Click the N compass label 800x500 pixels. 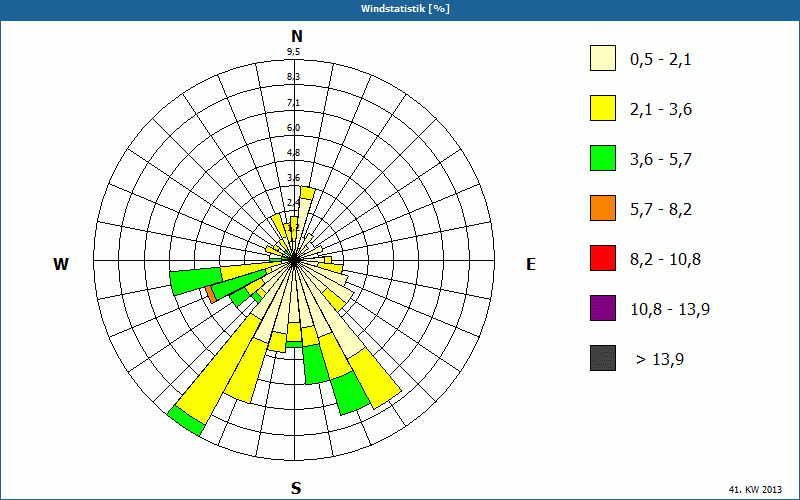click(296, 36)
